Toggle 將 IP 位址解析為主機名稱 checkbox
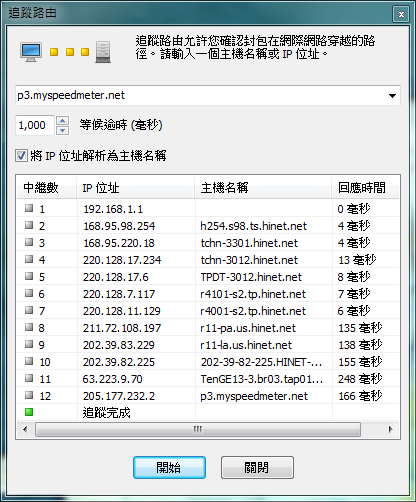Image resolution: width=416 pixels, height=502 pixels. [21, 156]
